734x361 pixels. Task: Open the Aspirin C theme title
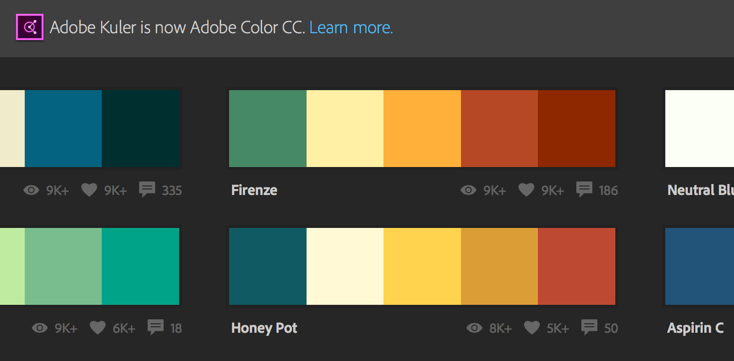pyautogui.click(x=695, y=328)
